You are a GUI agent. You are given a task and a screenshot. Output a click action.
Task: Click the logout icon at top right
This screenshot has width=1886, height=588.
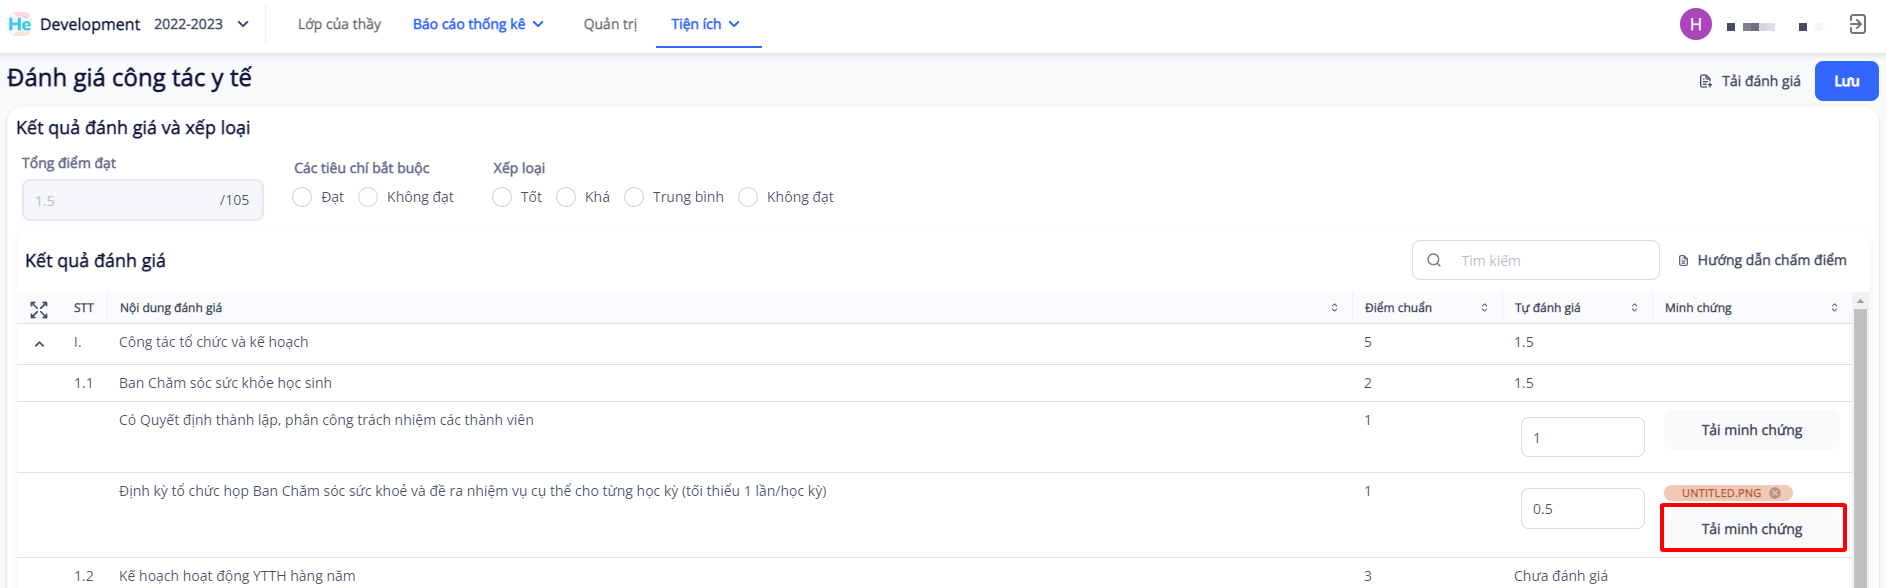pyautogui.click(x=1857, y=25)
